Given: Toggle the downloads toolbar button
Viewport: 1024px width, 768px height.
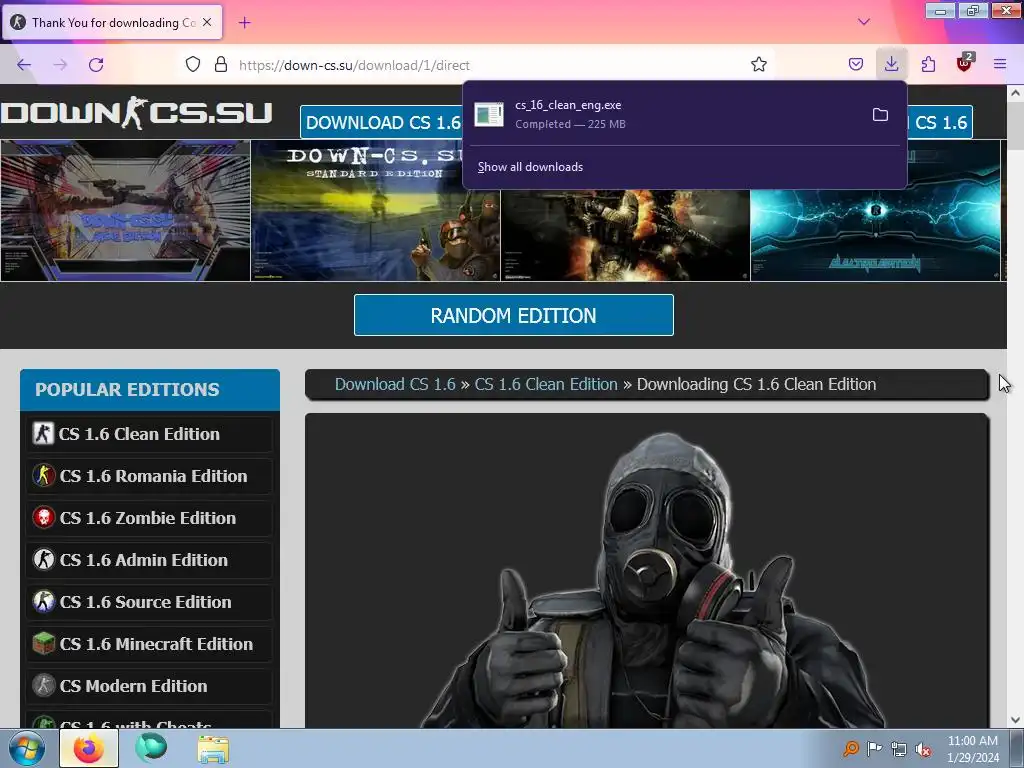Looking at the screenshot, I should [x=891, y=64].
